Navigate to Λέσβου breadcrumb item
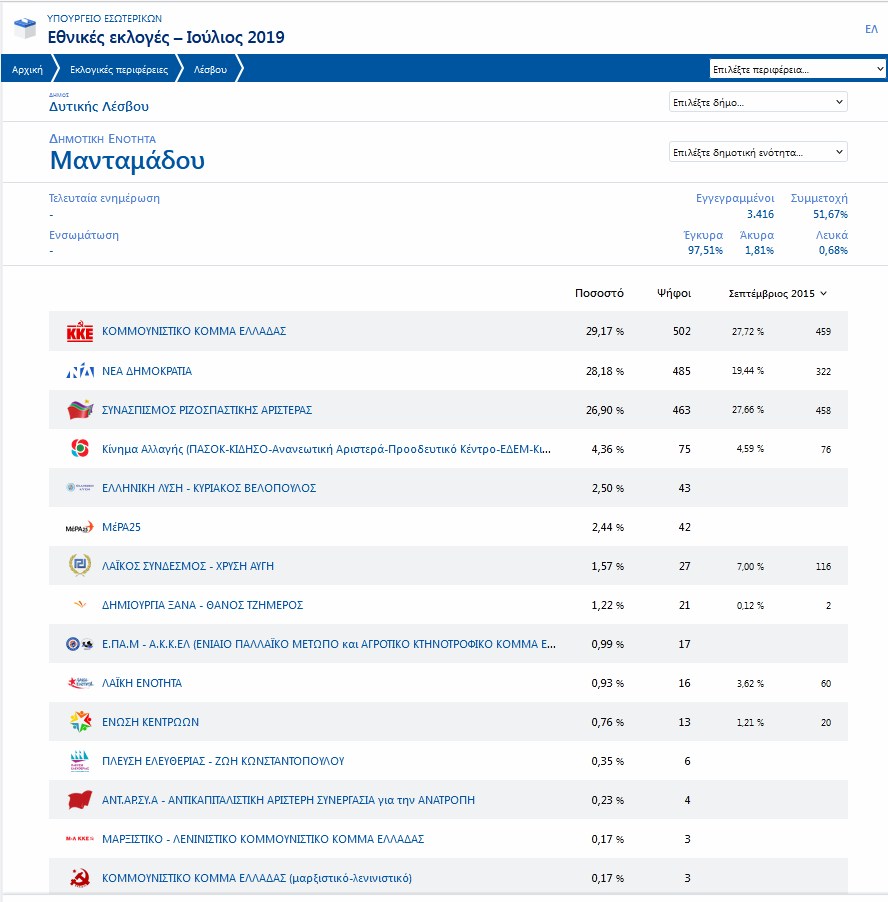 pos(210,70)
